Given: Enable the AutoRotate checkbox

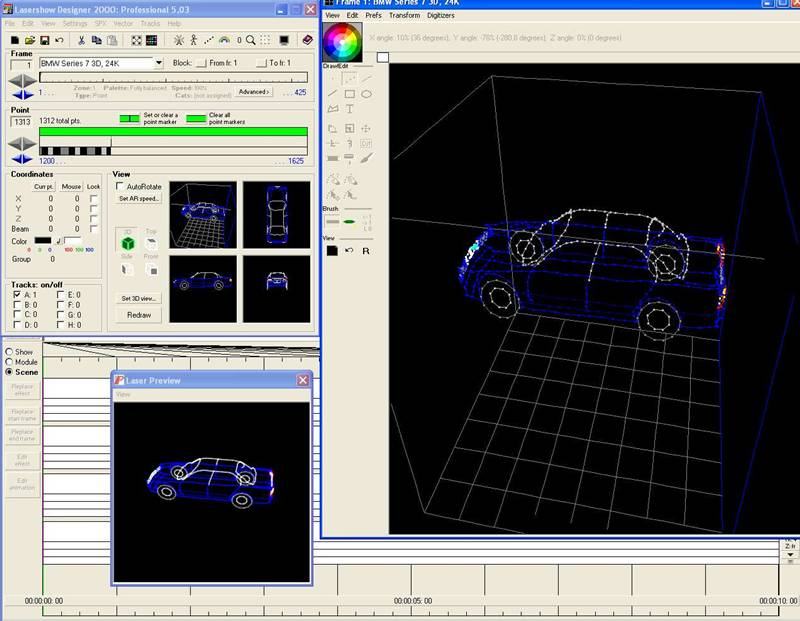Looking at the screenshot, I should pyautogui.click(x=120, y=186).
